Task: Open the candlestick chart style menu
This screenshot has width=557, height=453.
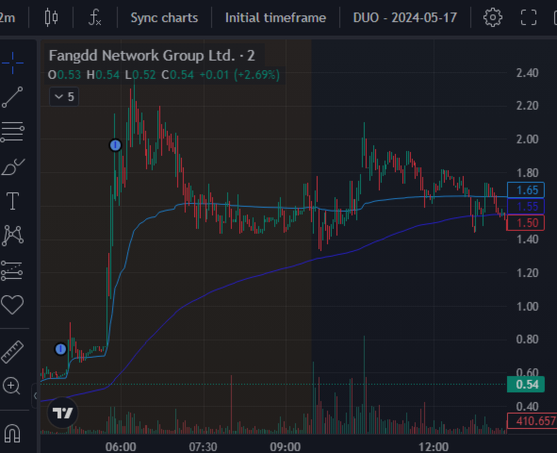Action: tap(51, 17)
